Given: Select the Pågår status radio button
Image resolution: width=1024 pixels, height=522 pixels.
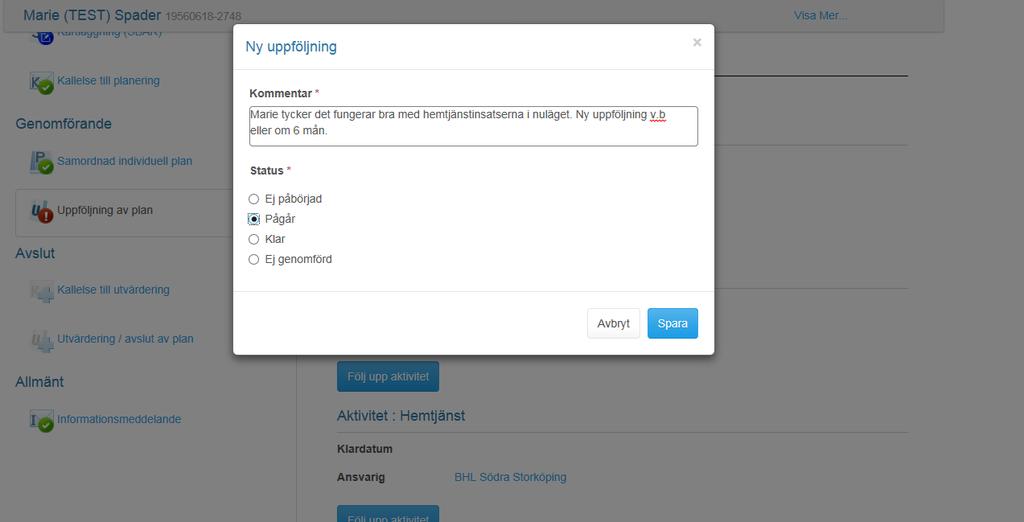Looking at the screenshot, I should pos(253,220).
